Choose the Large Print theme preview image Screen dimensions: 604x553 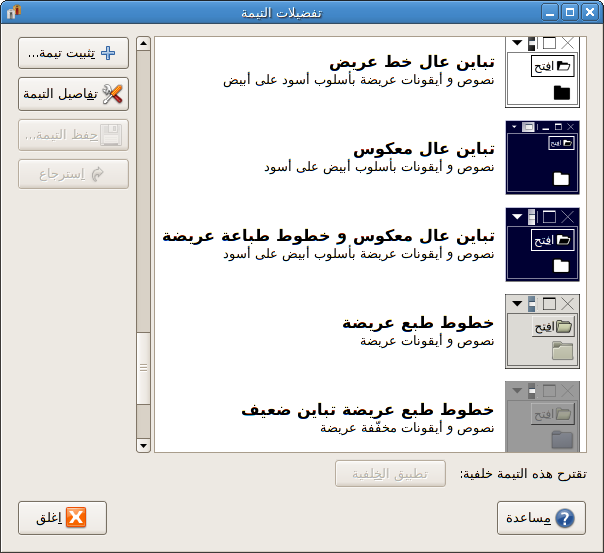coord(542,330)
